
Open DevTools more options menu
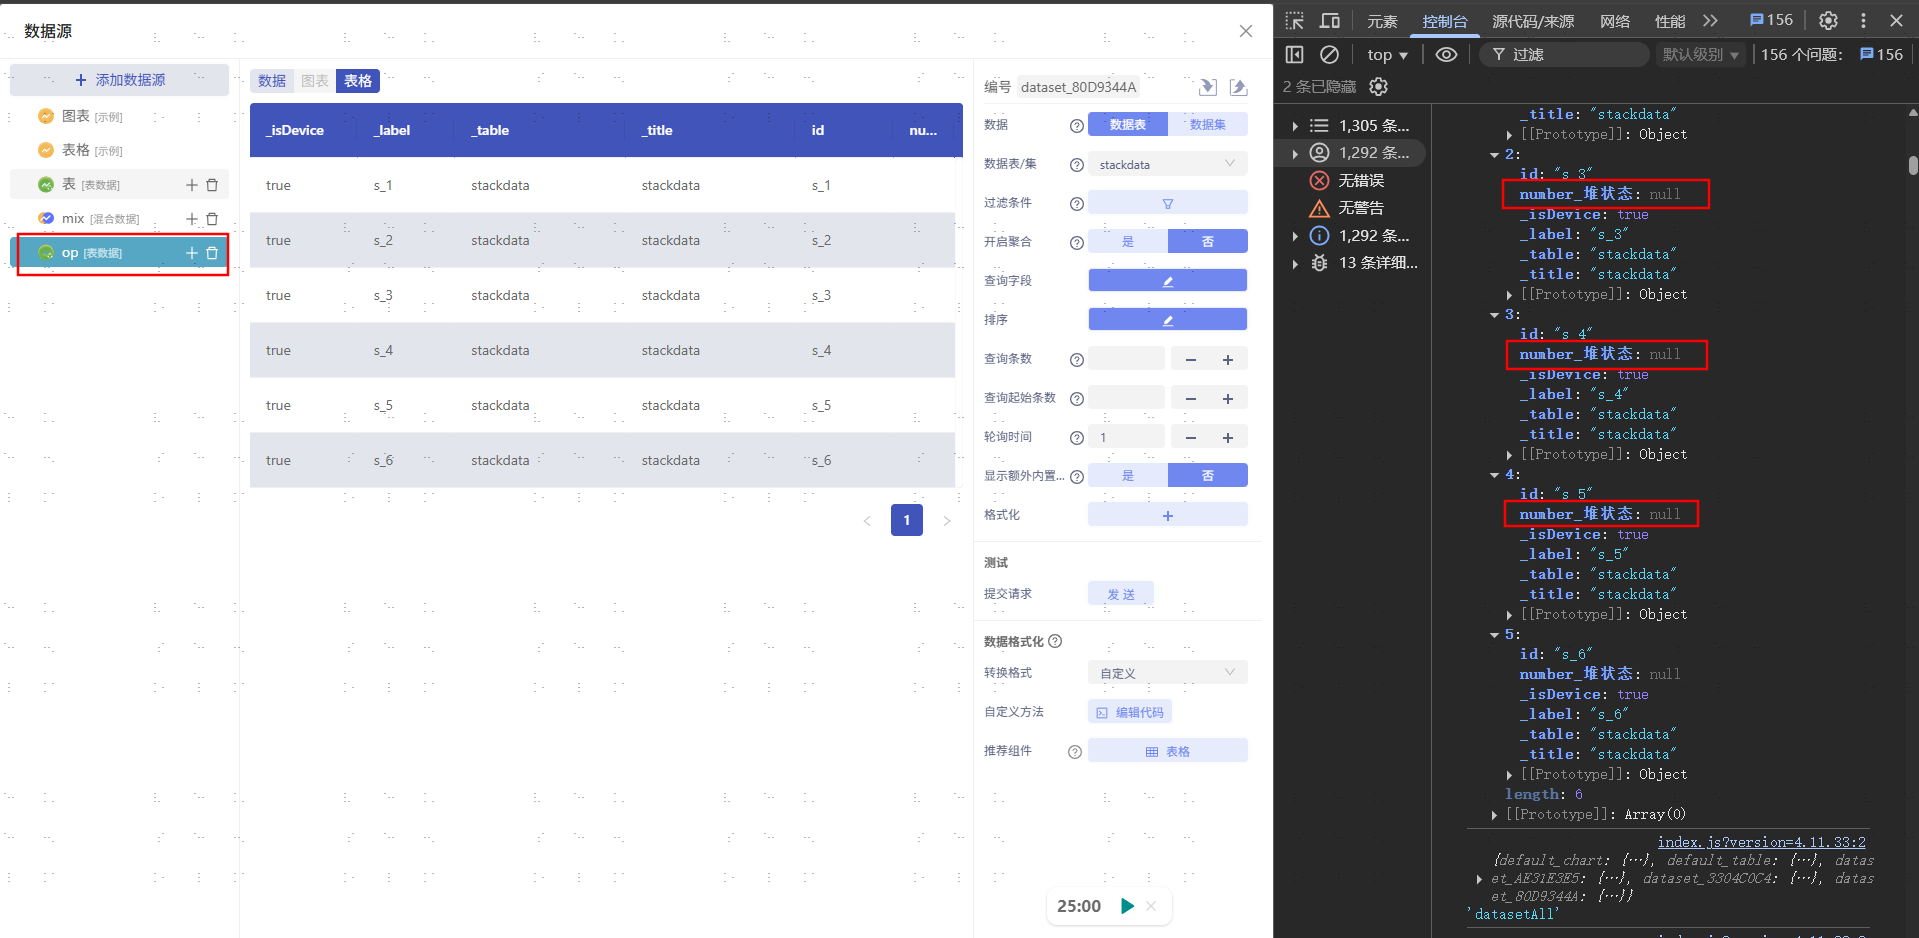coord(1863,20)
